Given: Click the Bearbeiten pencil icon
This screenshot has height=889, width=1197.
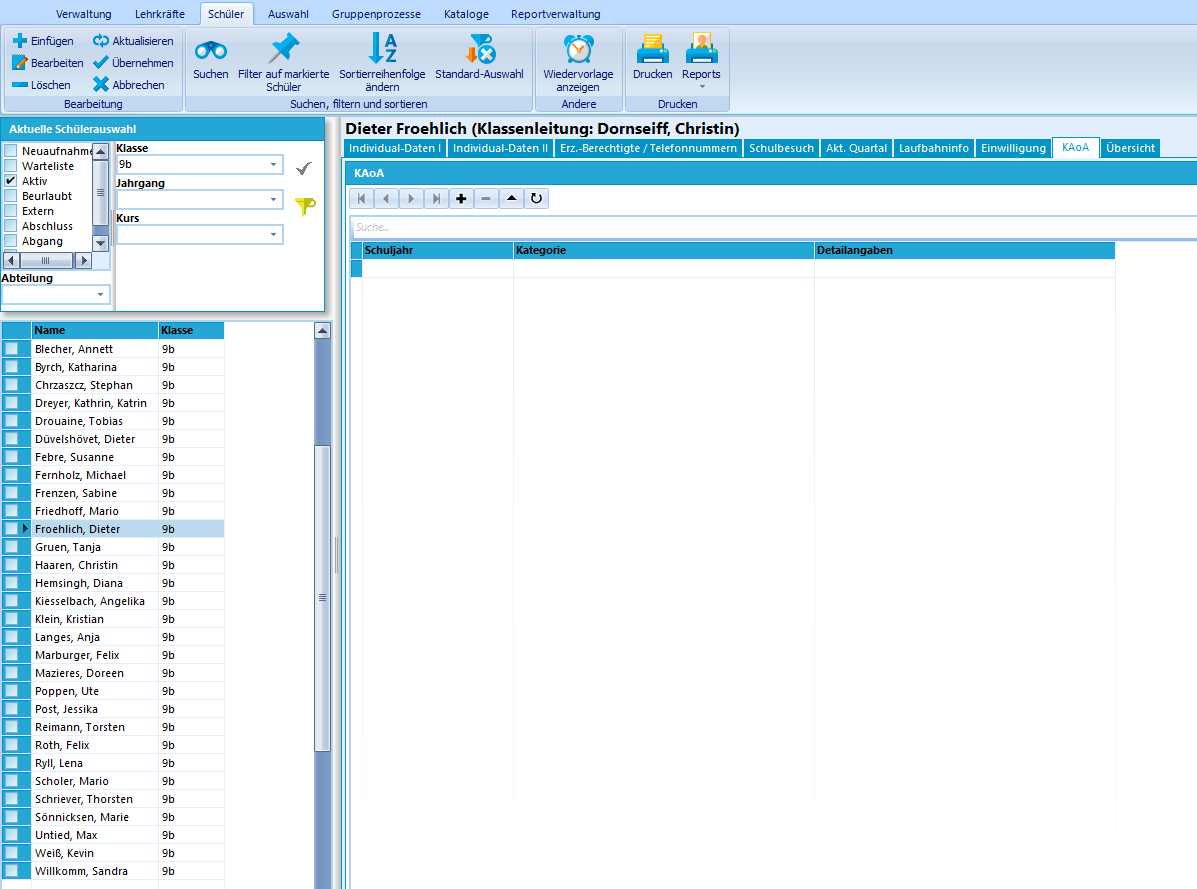Looking at the screenshot, I should (x=20, y=63).
